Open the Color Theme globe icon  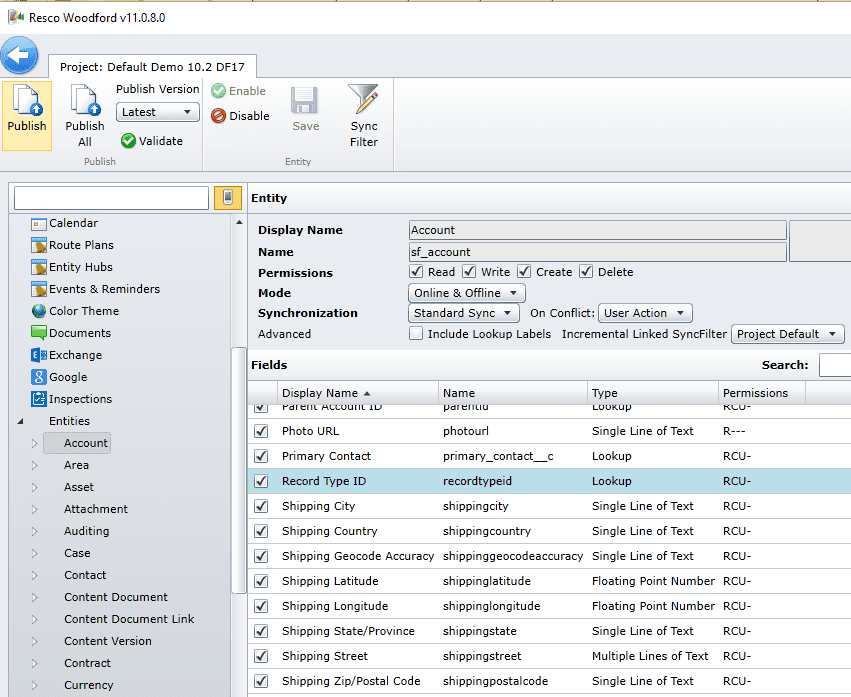point(39,311)
